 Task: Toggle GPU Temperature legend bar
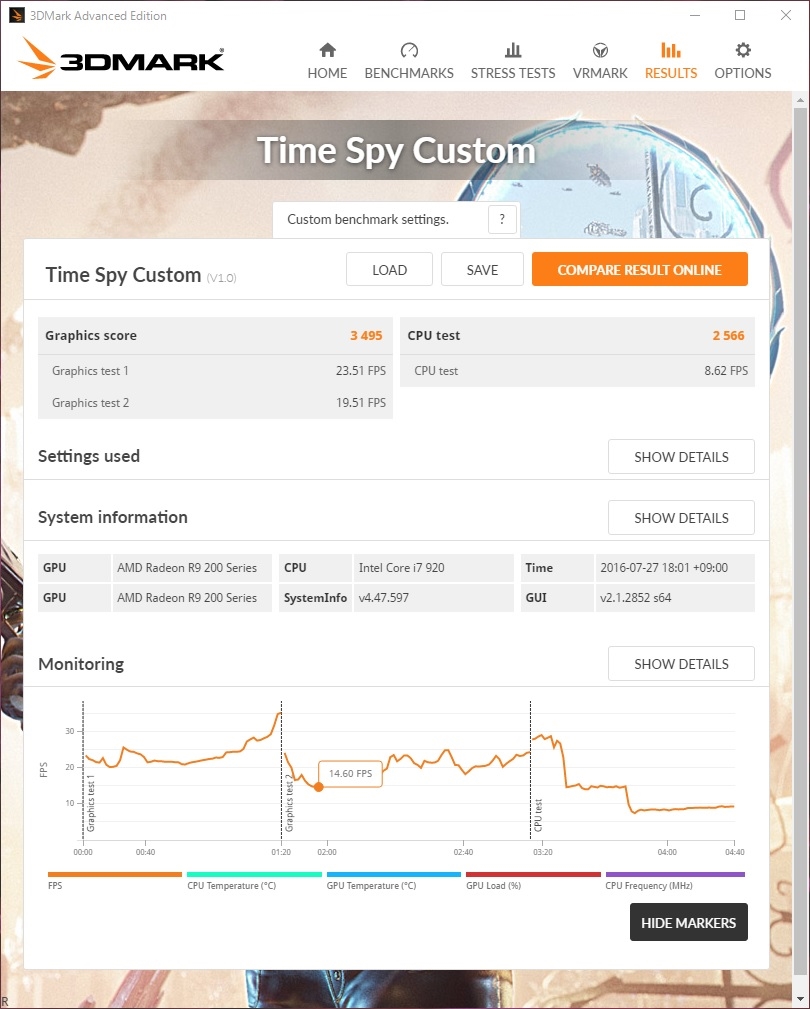pyautogui.click(x=394, y=875)
